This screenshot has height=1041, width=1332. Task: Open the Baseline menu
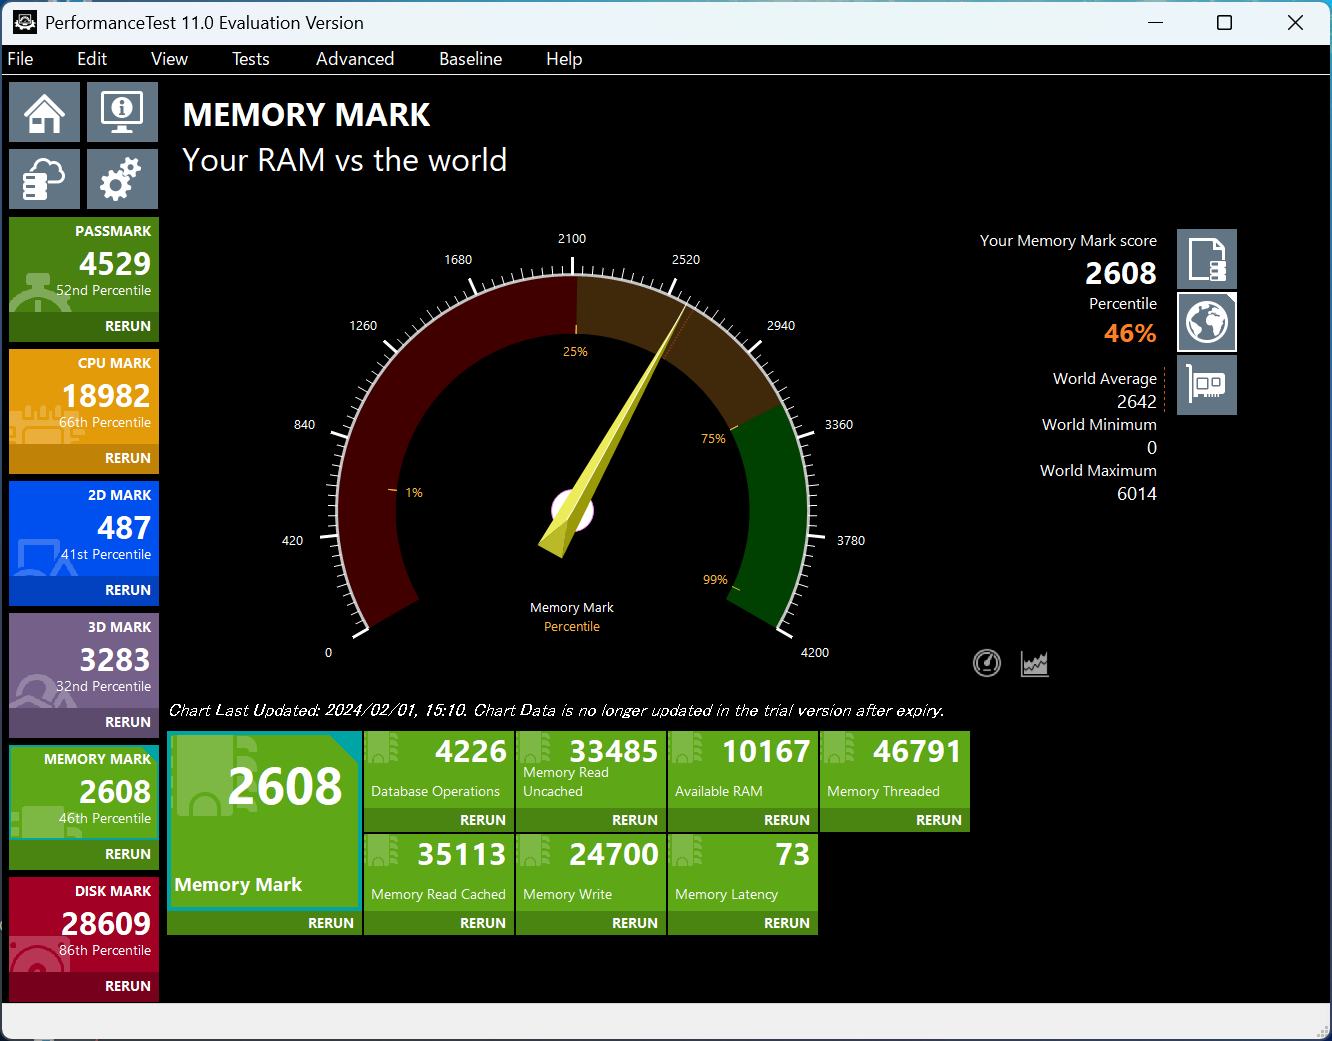click(470, 59)
